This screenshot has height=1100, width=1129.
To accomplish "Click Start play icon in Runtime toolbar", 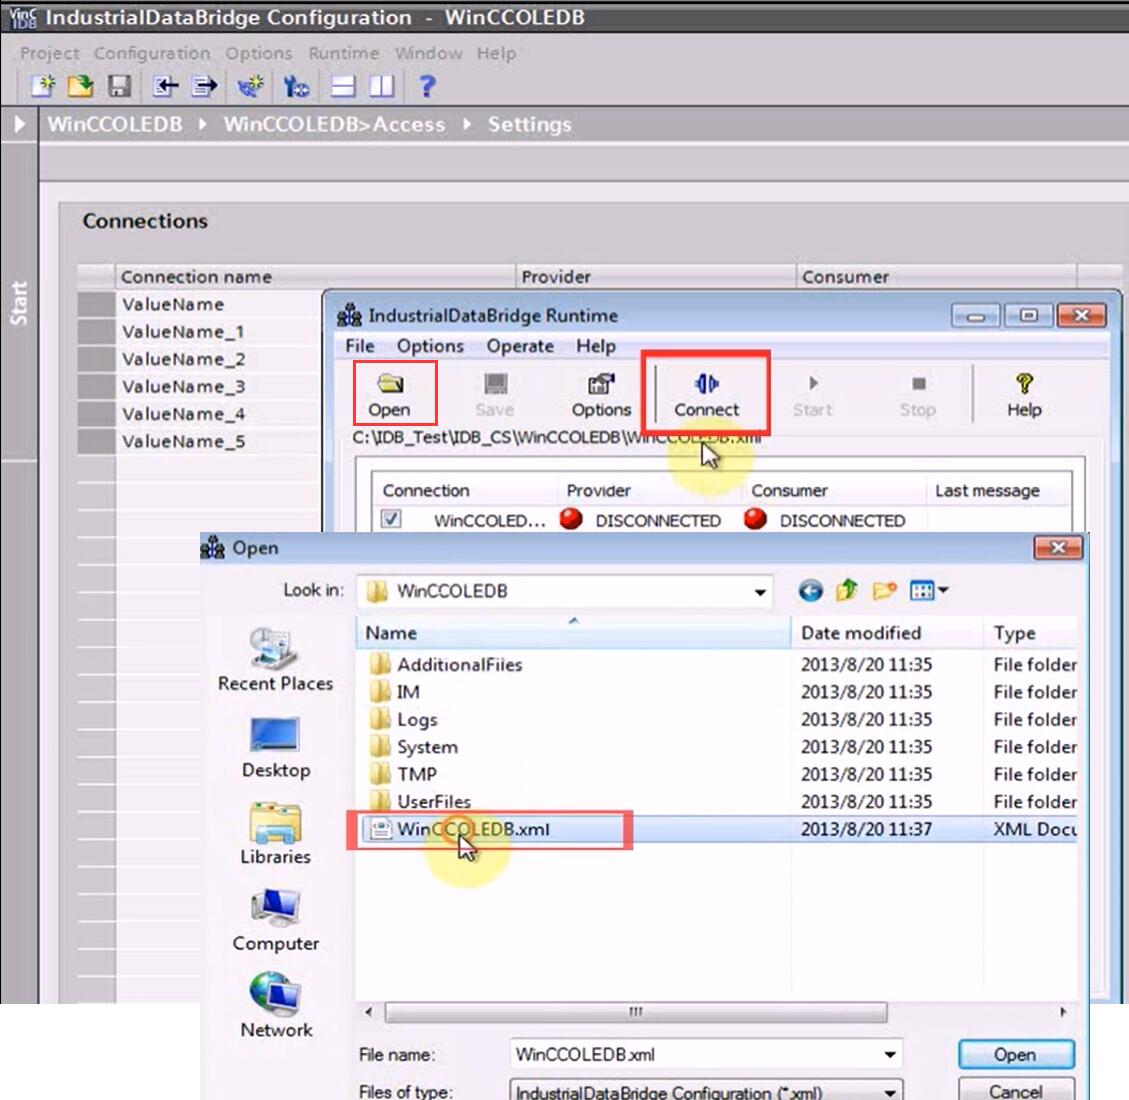I will point(812,395).
